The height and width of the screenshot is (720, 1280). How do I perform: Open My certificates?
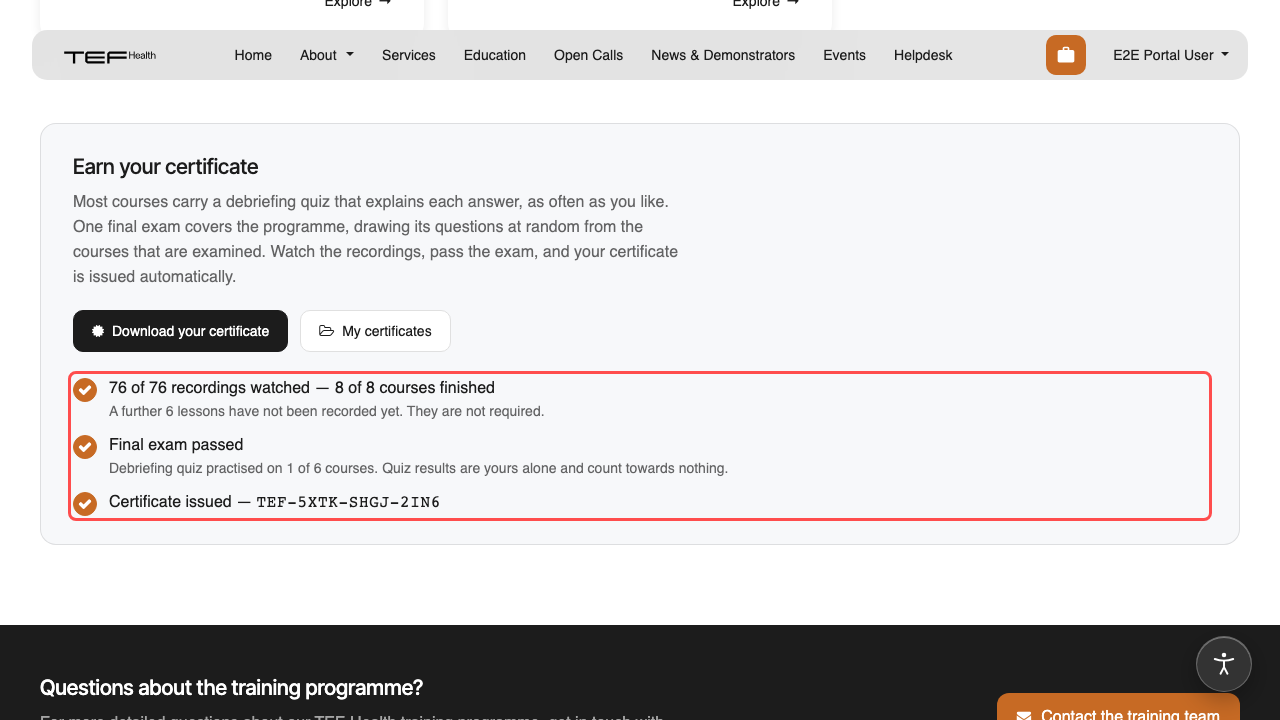[x=375, y=331]
